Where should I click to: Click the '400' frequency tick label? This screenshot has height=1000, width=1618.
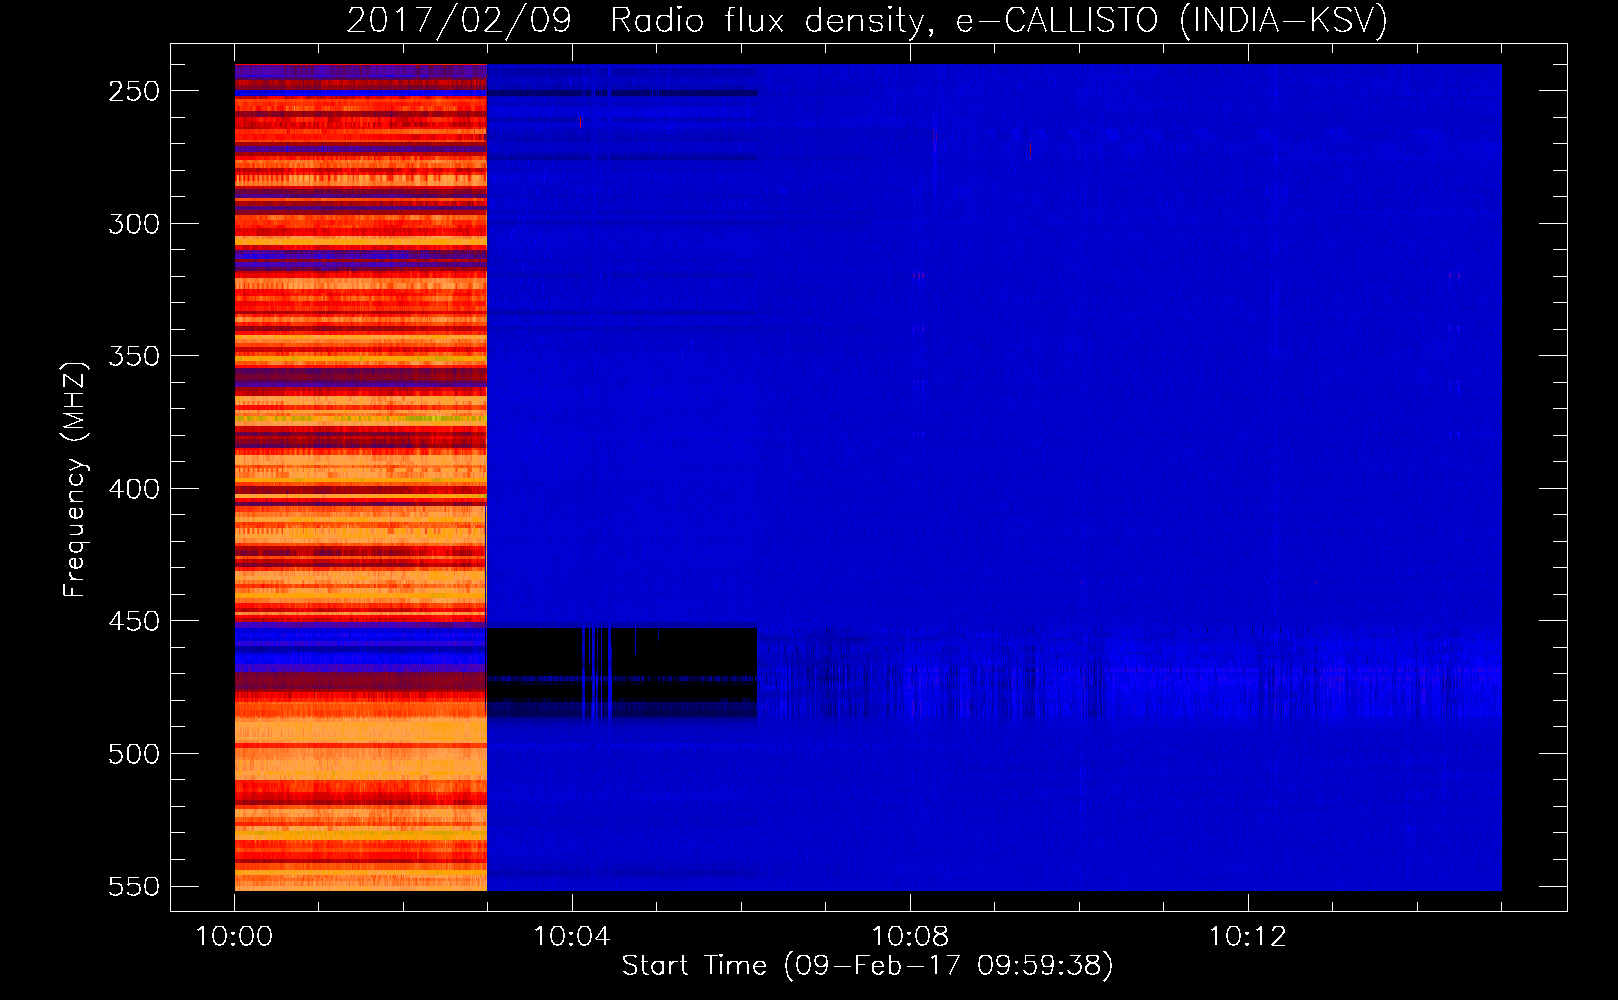point(134,489)
